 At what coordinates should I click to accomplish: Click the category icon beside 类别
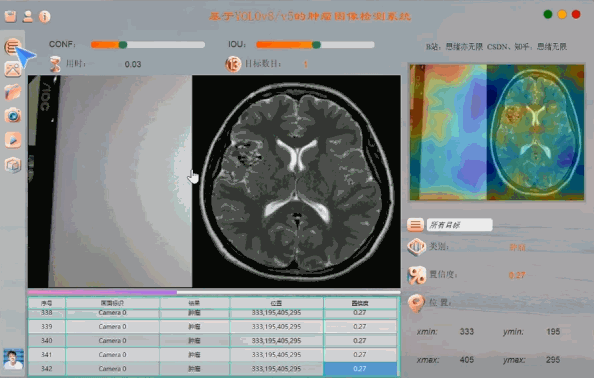(x=416, y=247)
